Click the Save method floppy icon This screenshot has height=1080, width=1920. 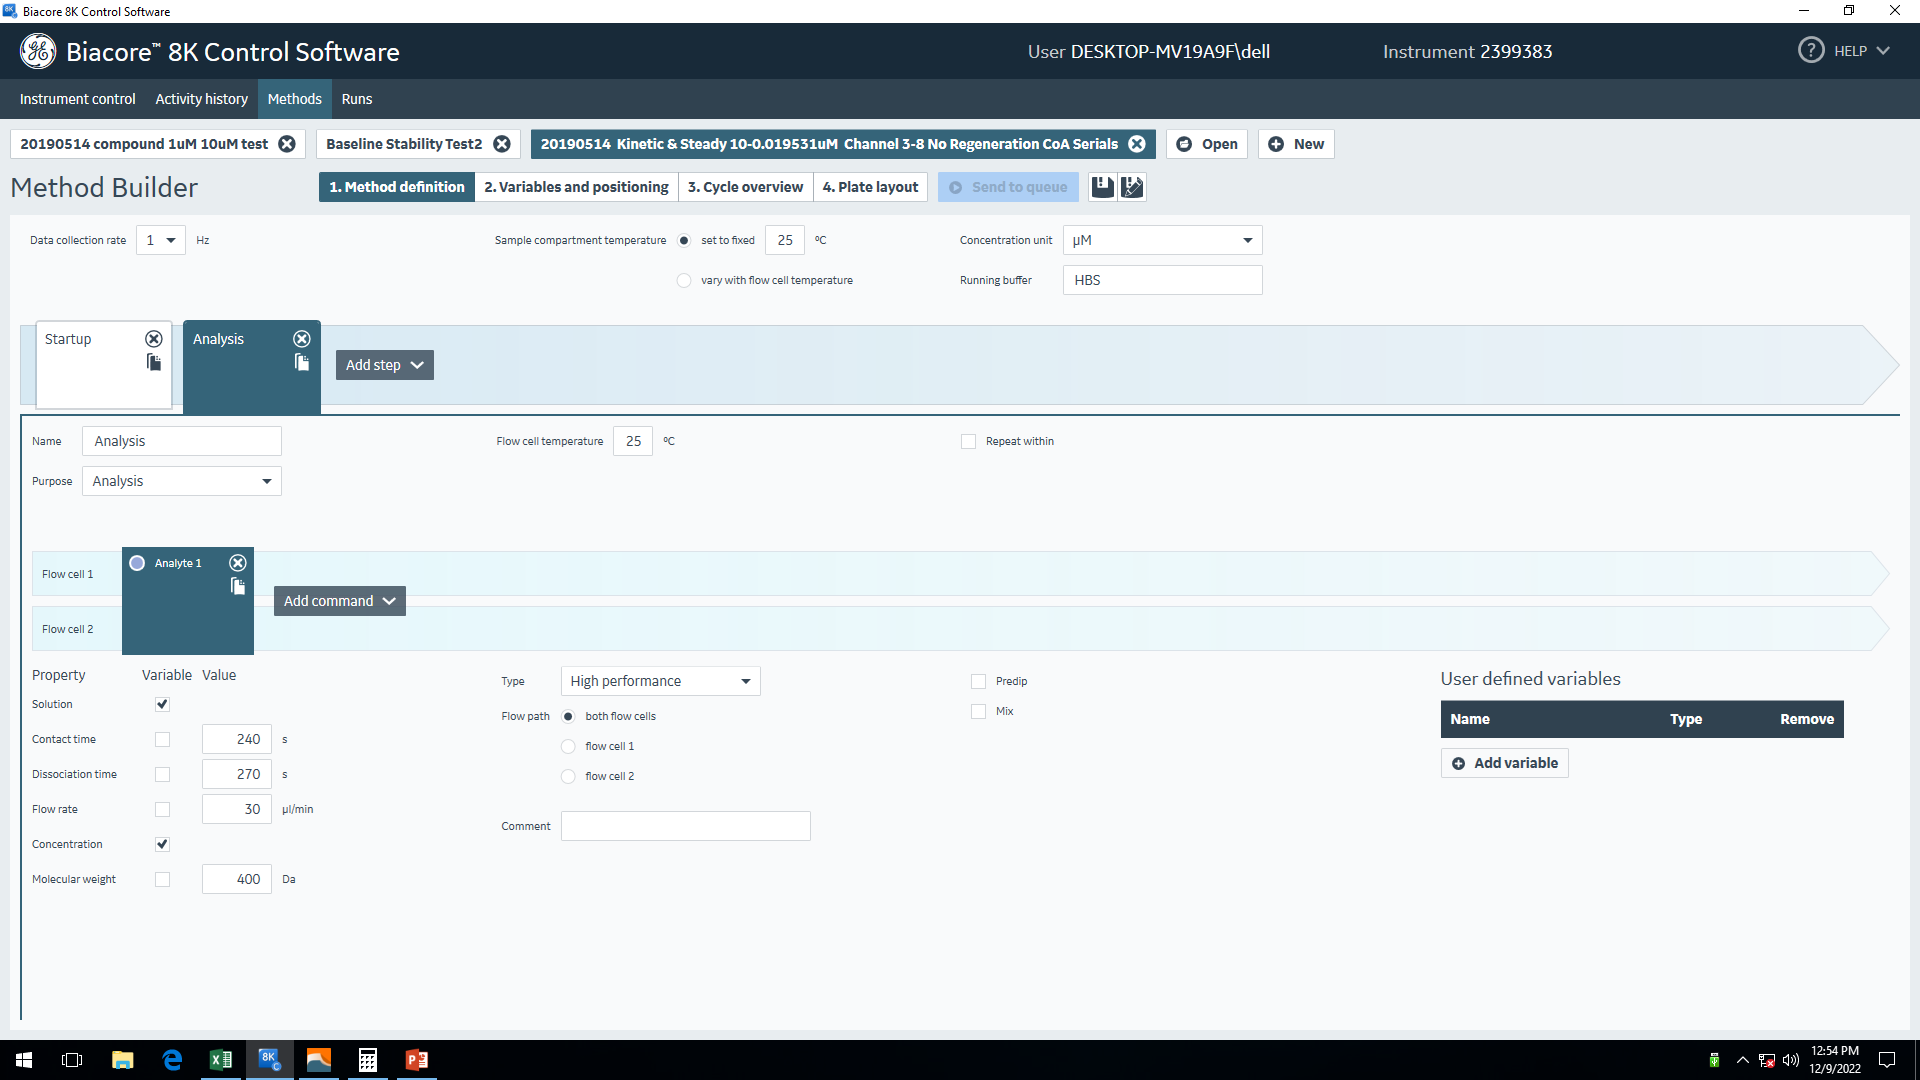1102,187
